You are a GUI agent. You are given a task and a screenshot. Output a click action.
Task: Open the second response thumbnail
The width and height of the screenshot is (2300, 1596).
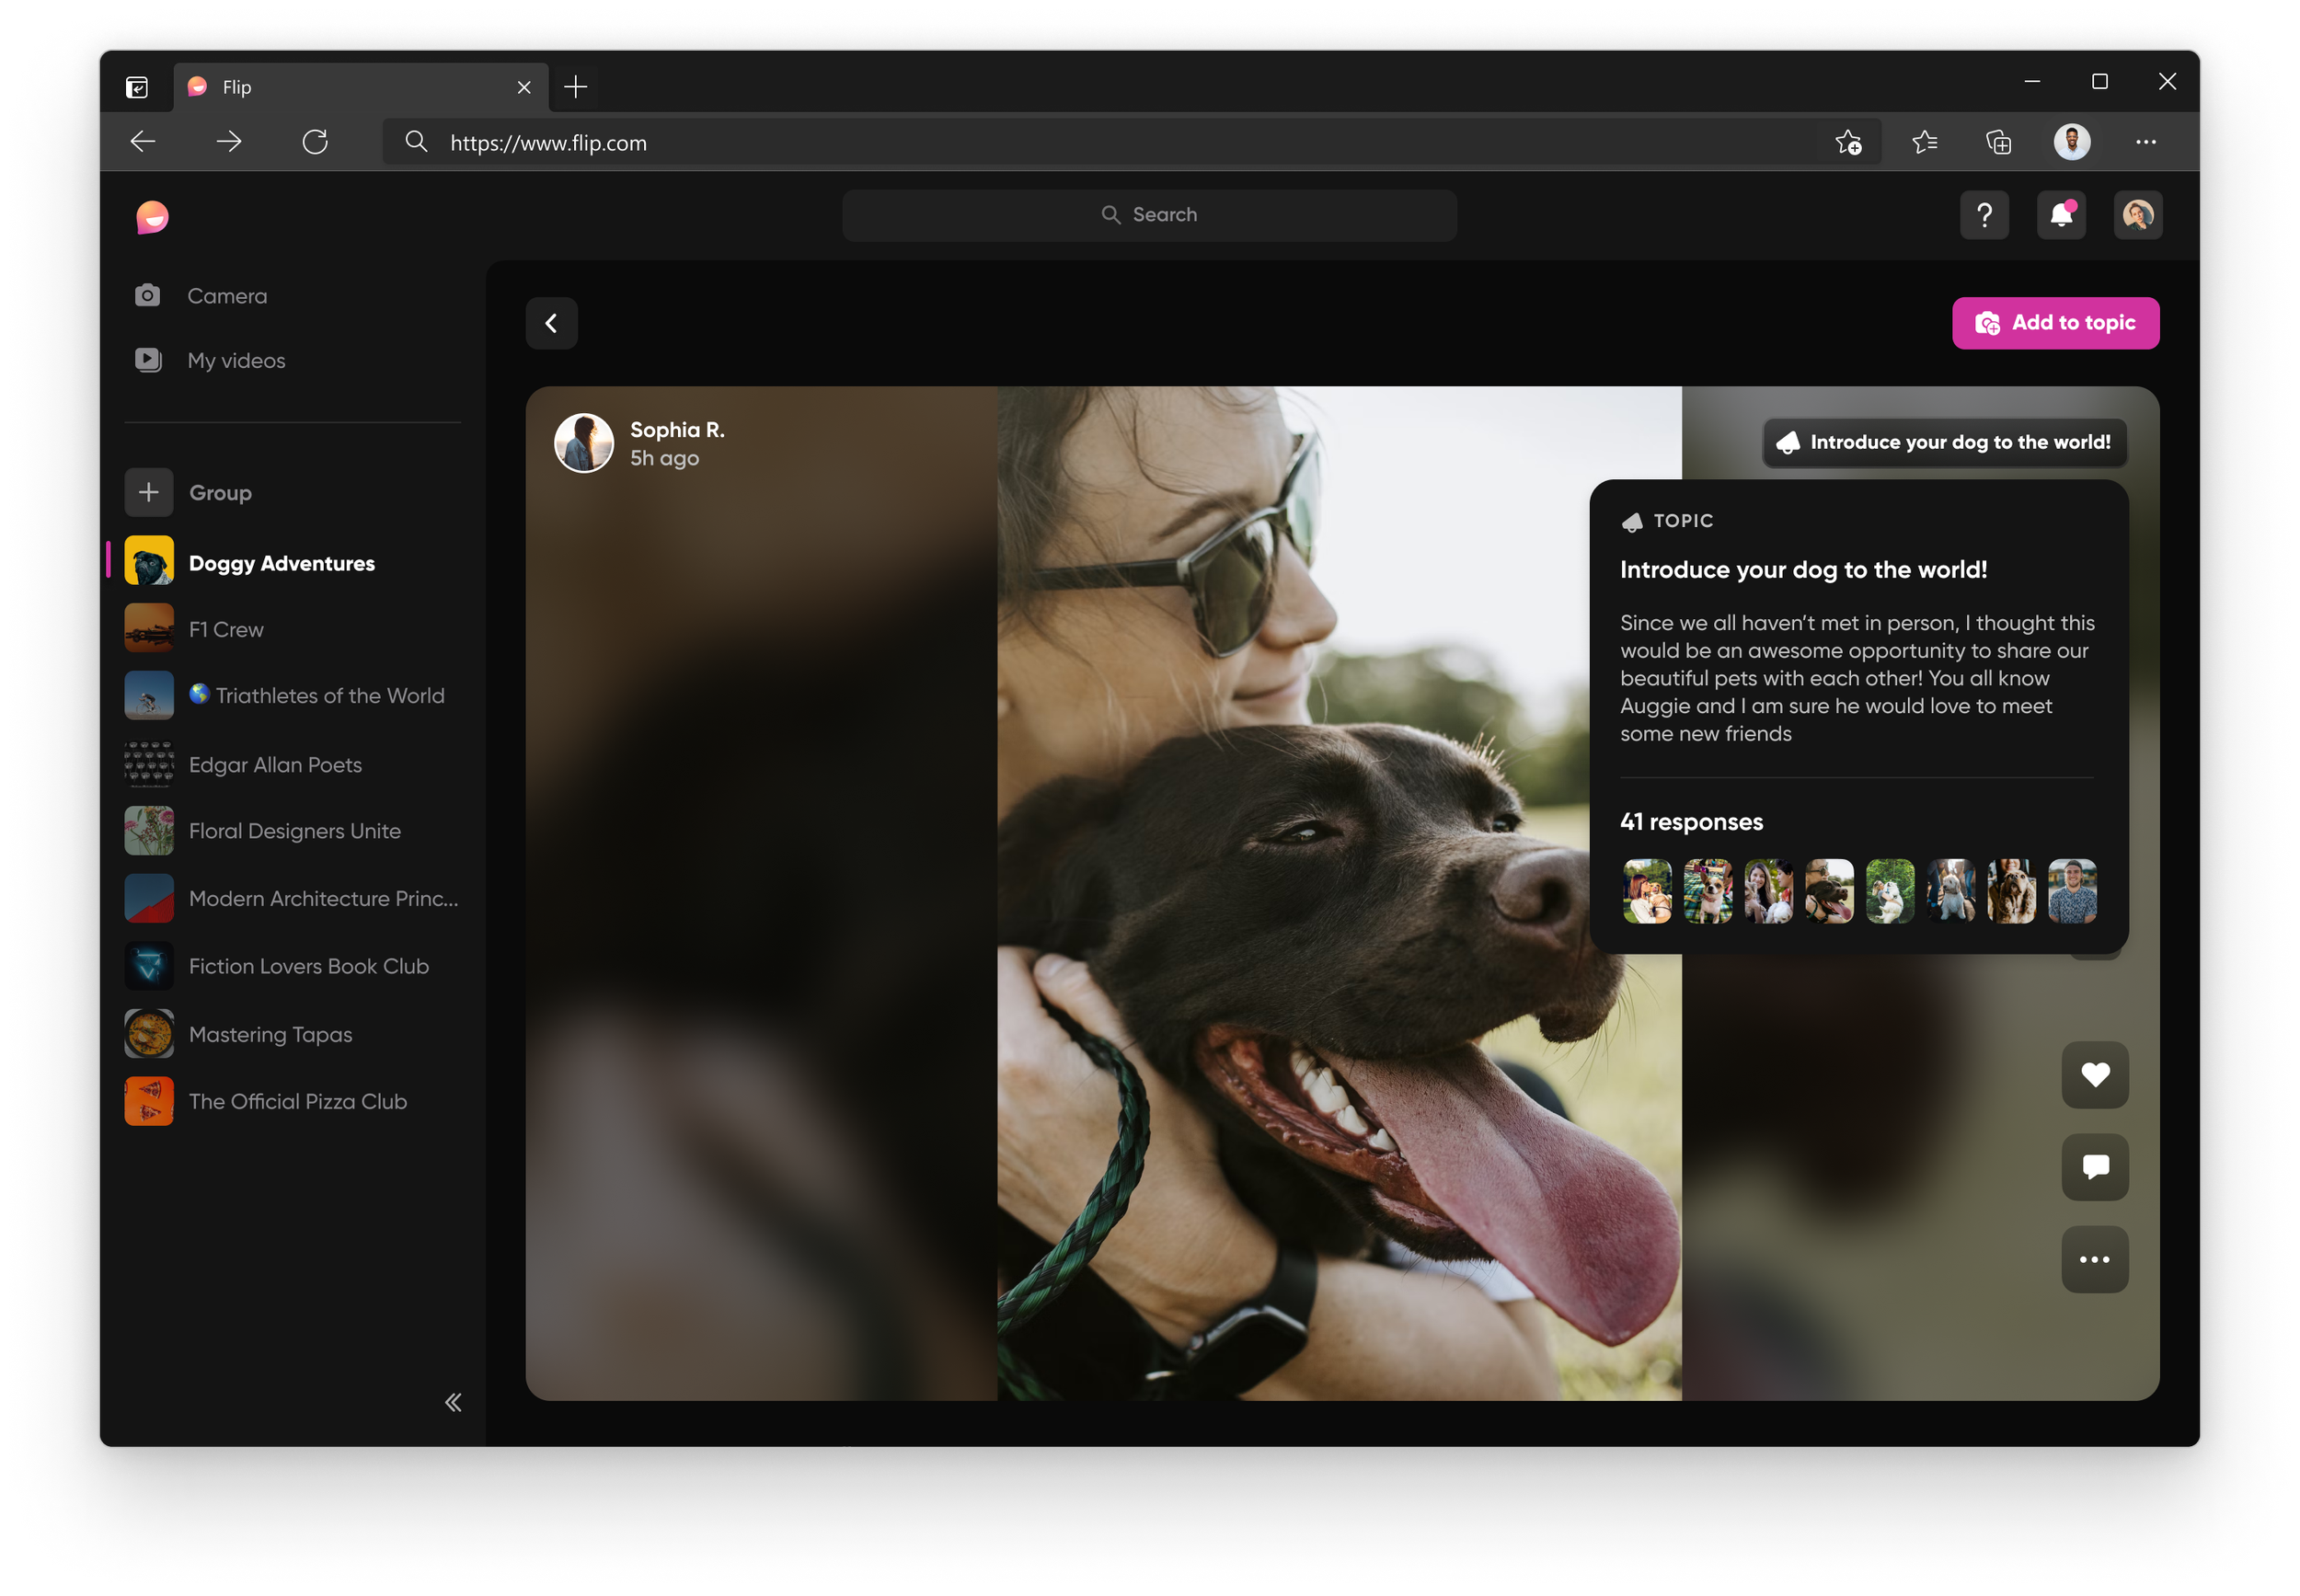(x=1708, y=891)
